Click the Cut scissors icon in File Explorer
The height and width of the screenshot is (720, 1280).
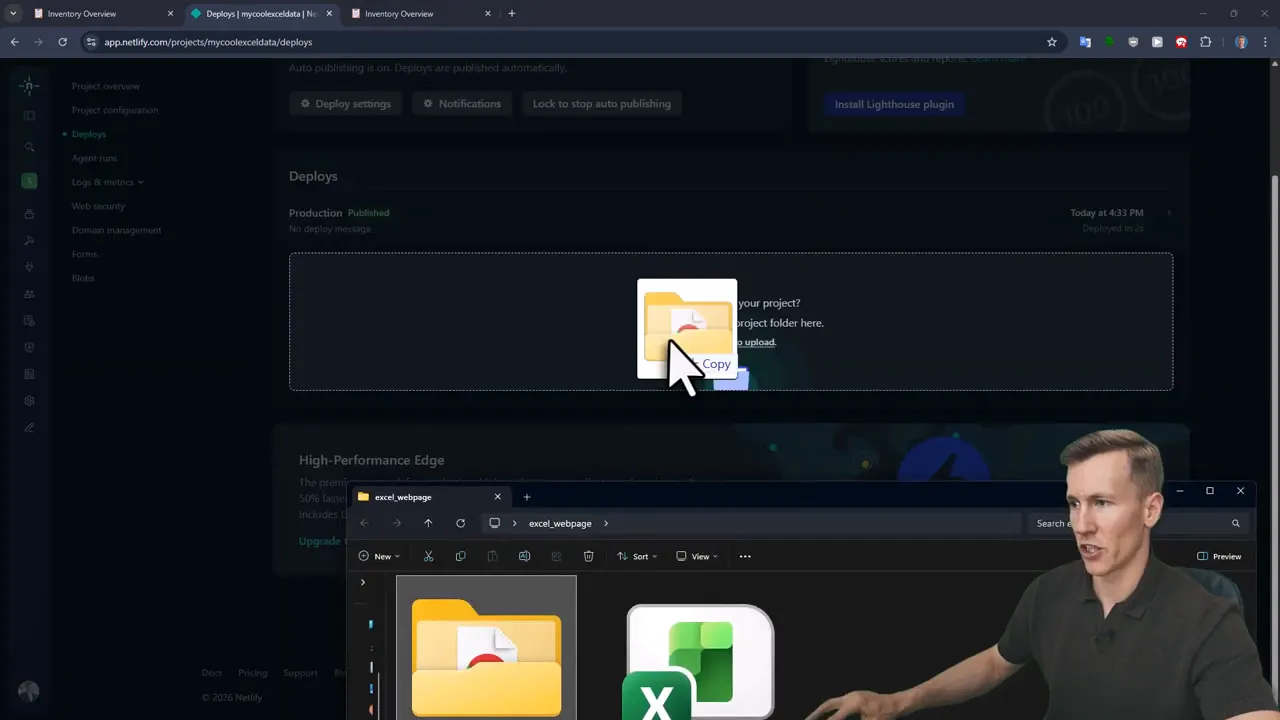point(428,556)
